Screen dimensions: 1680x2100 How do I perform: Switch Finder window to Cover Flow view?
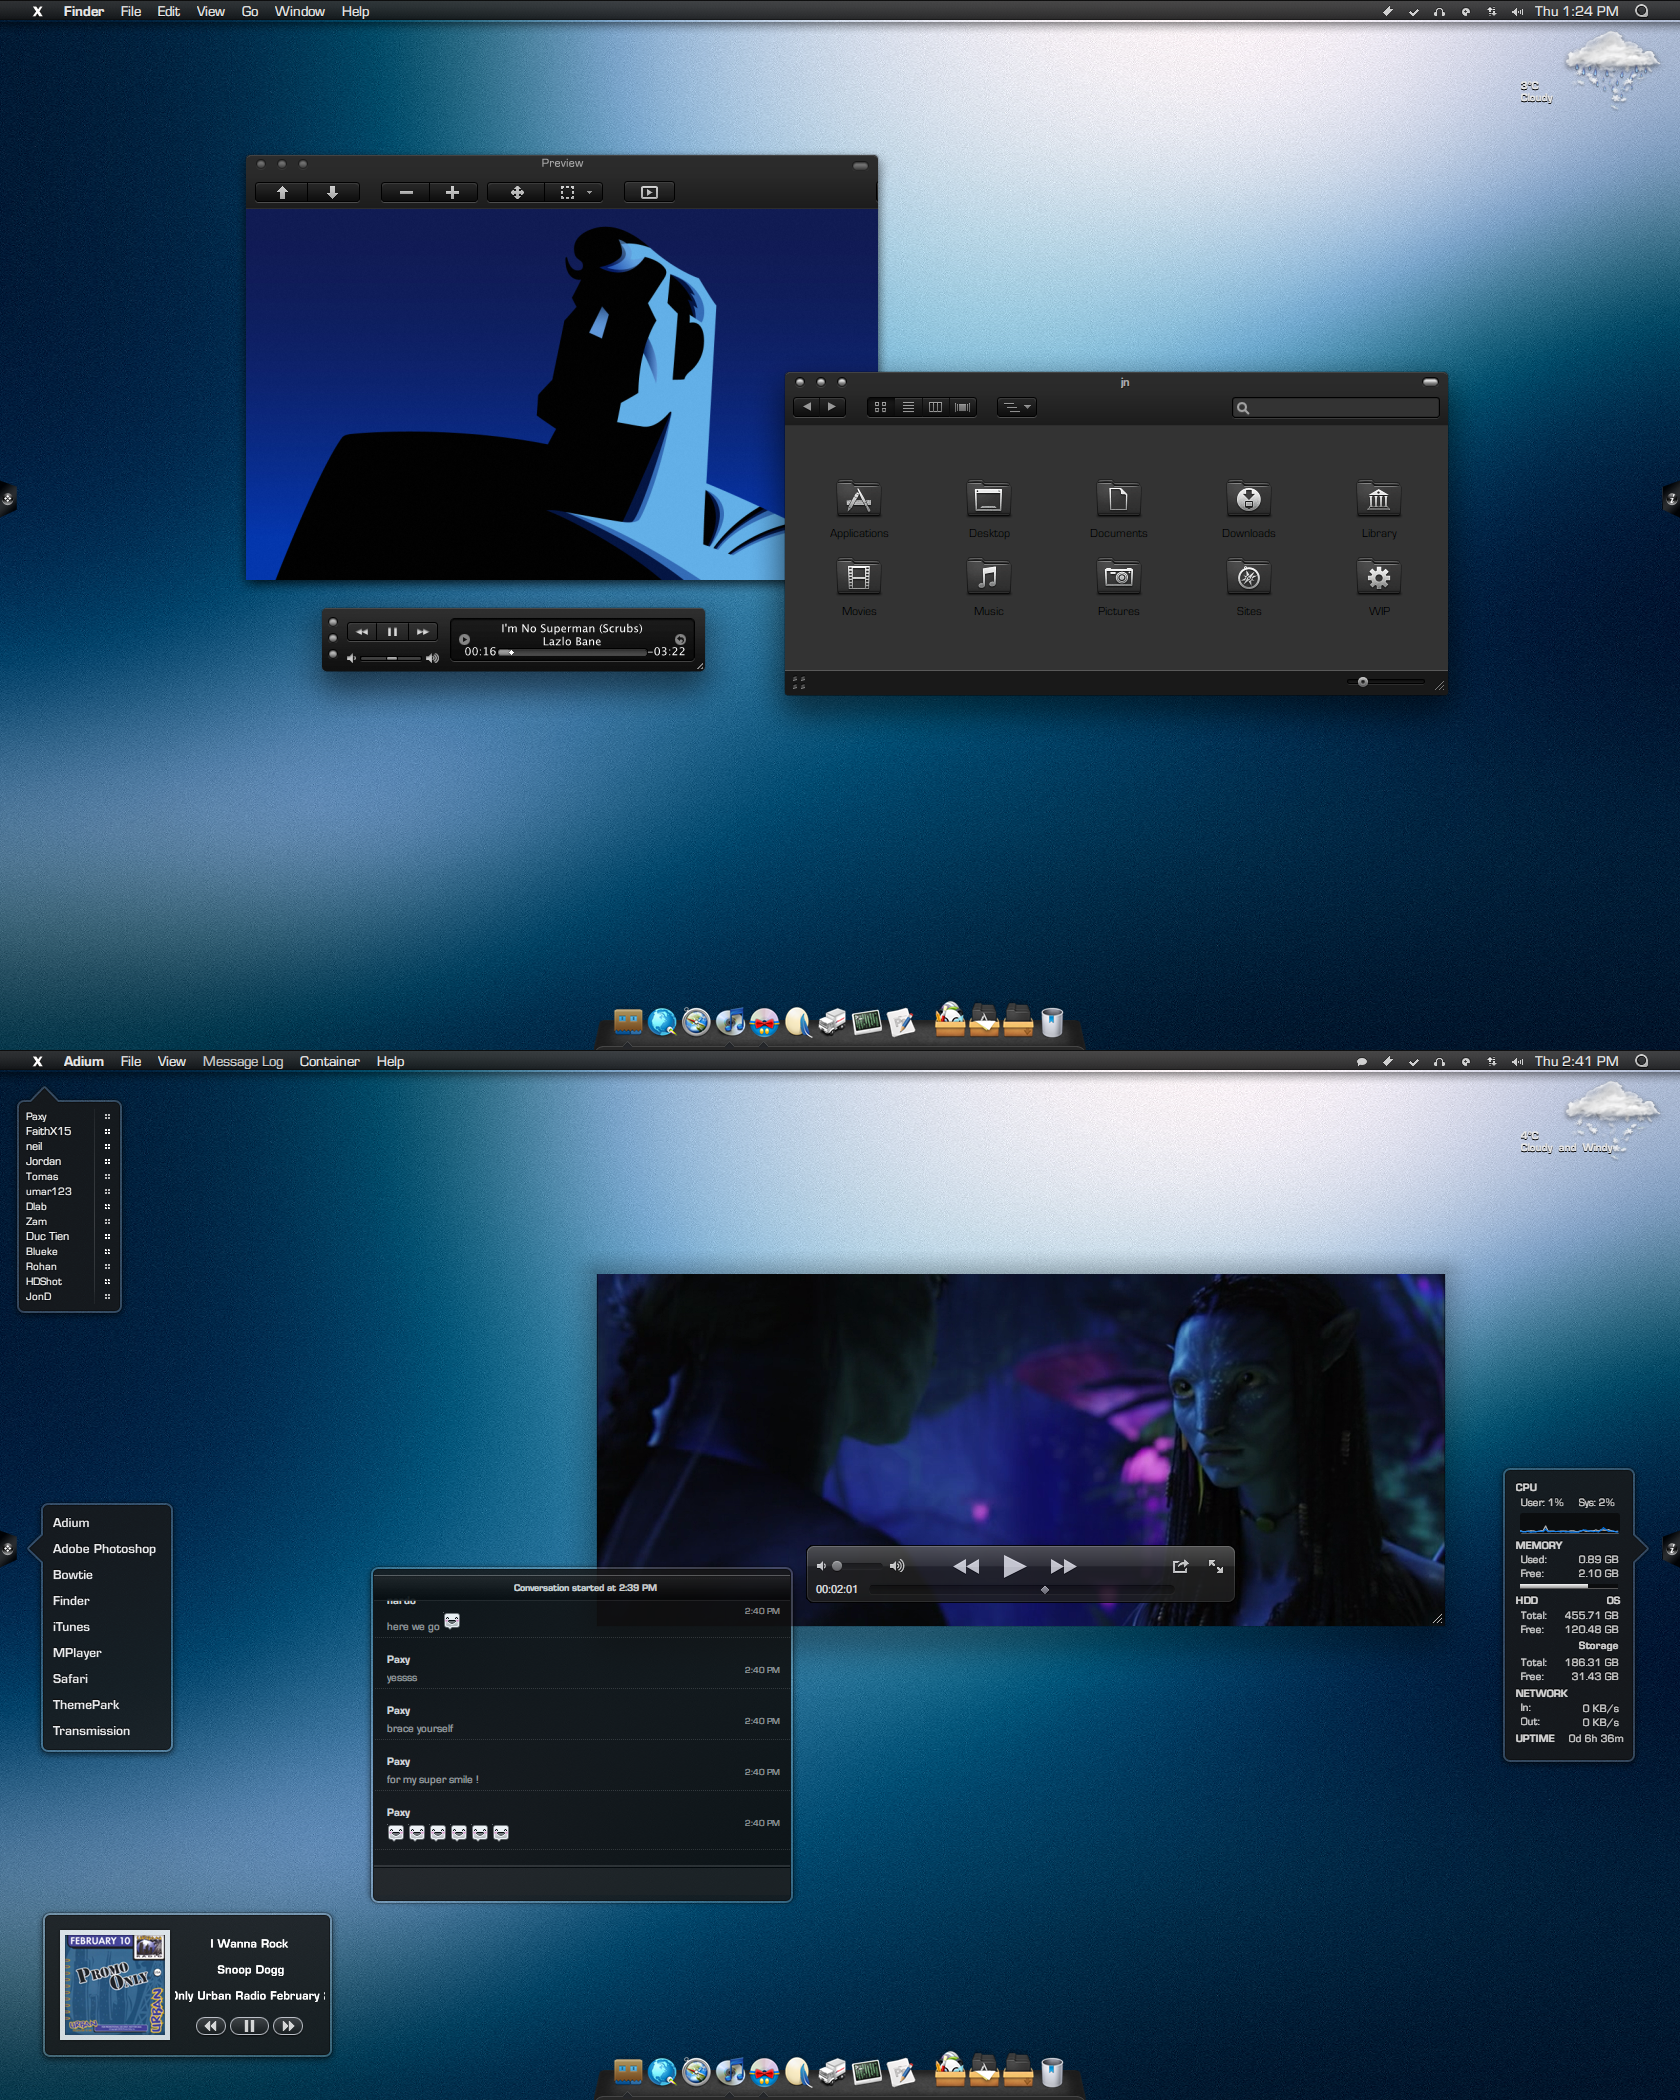pyautogui.click(x=962, y=407)
